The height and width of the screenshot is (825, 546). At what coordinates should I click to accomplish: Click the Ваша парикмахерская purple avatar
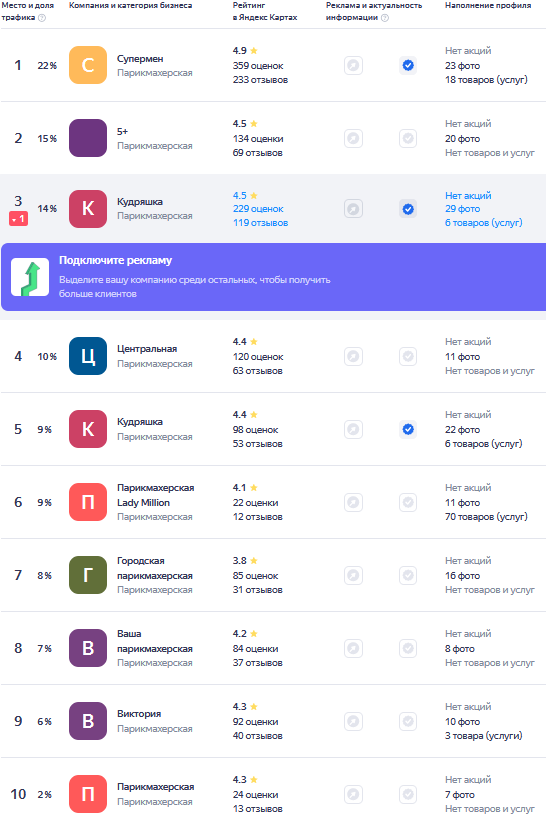point(88,648)
